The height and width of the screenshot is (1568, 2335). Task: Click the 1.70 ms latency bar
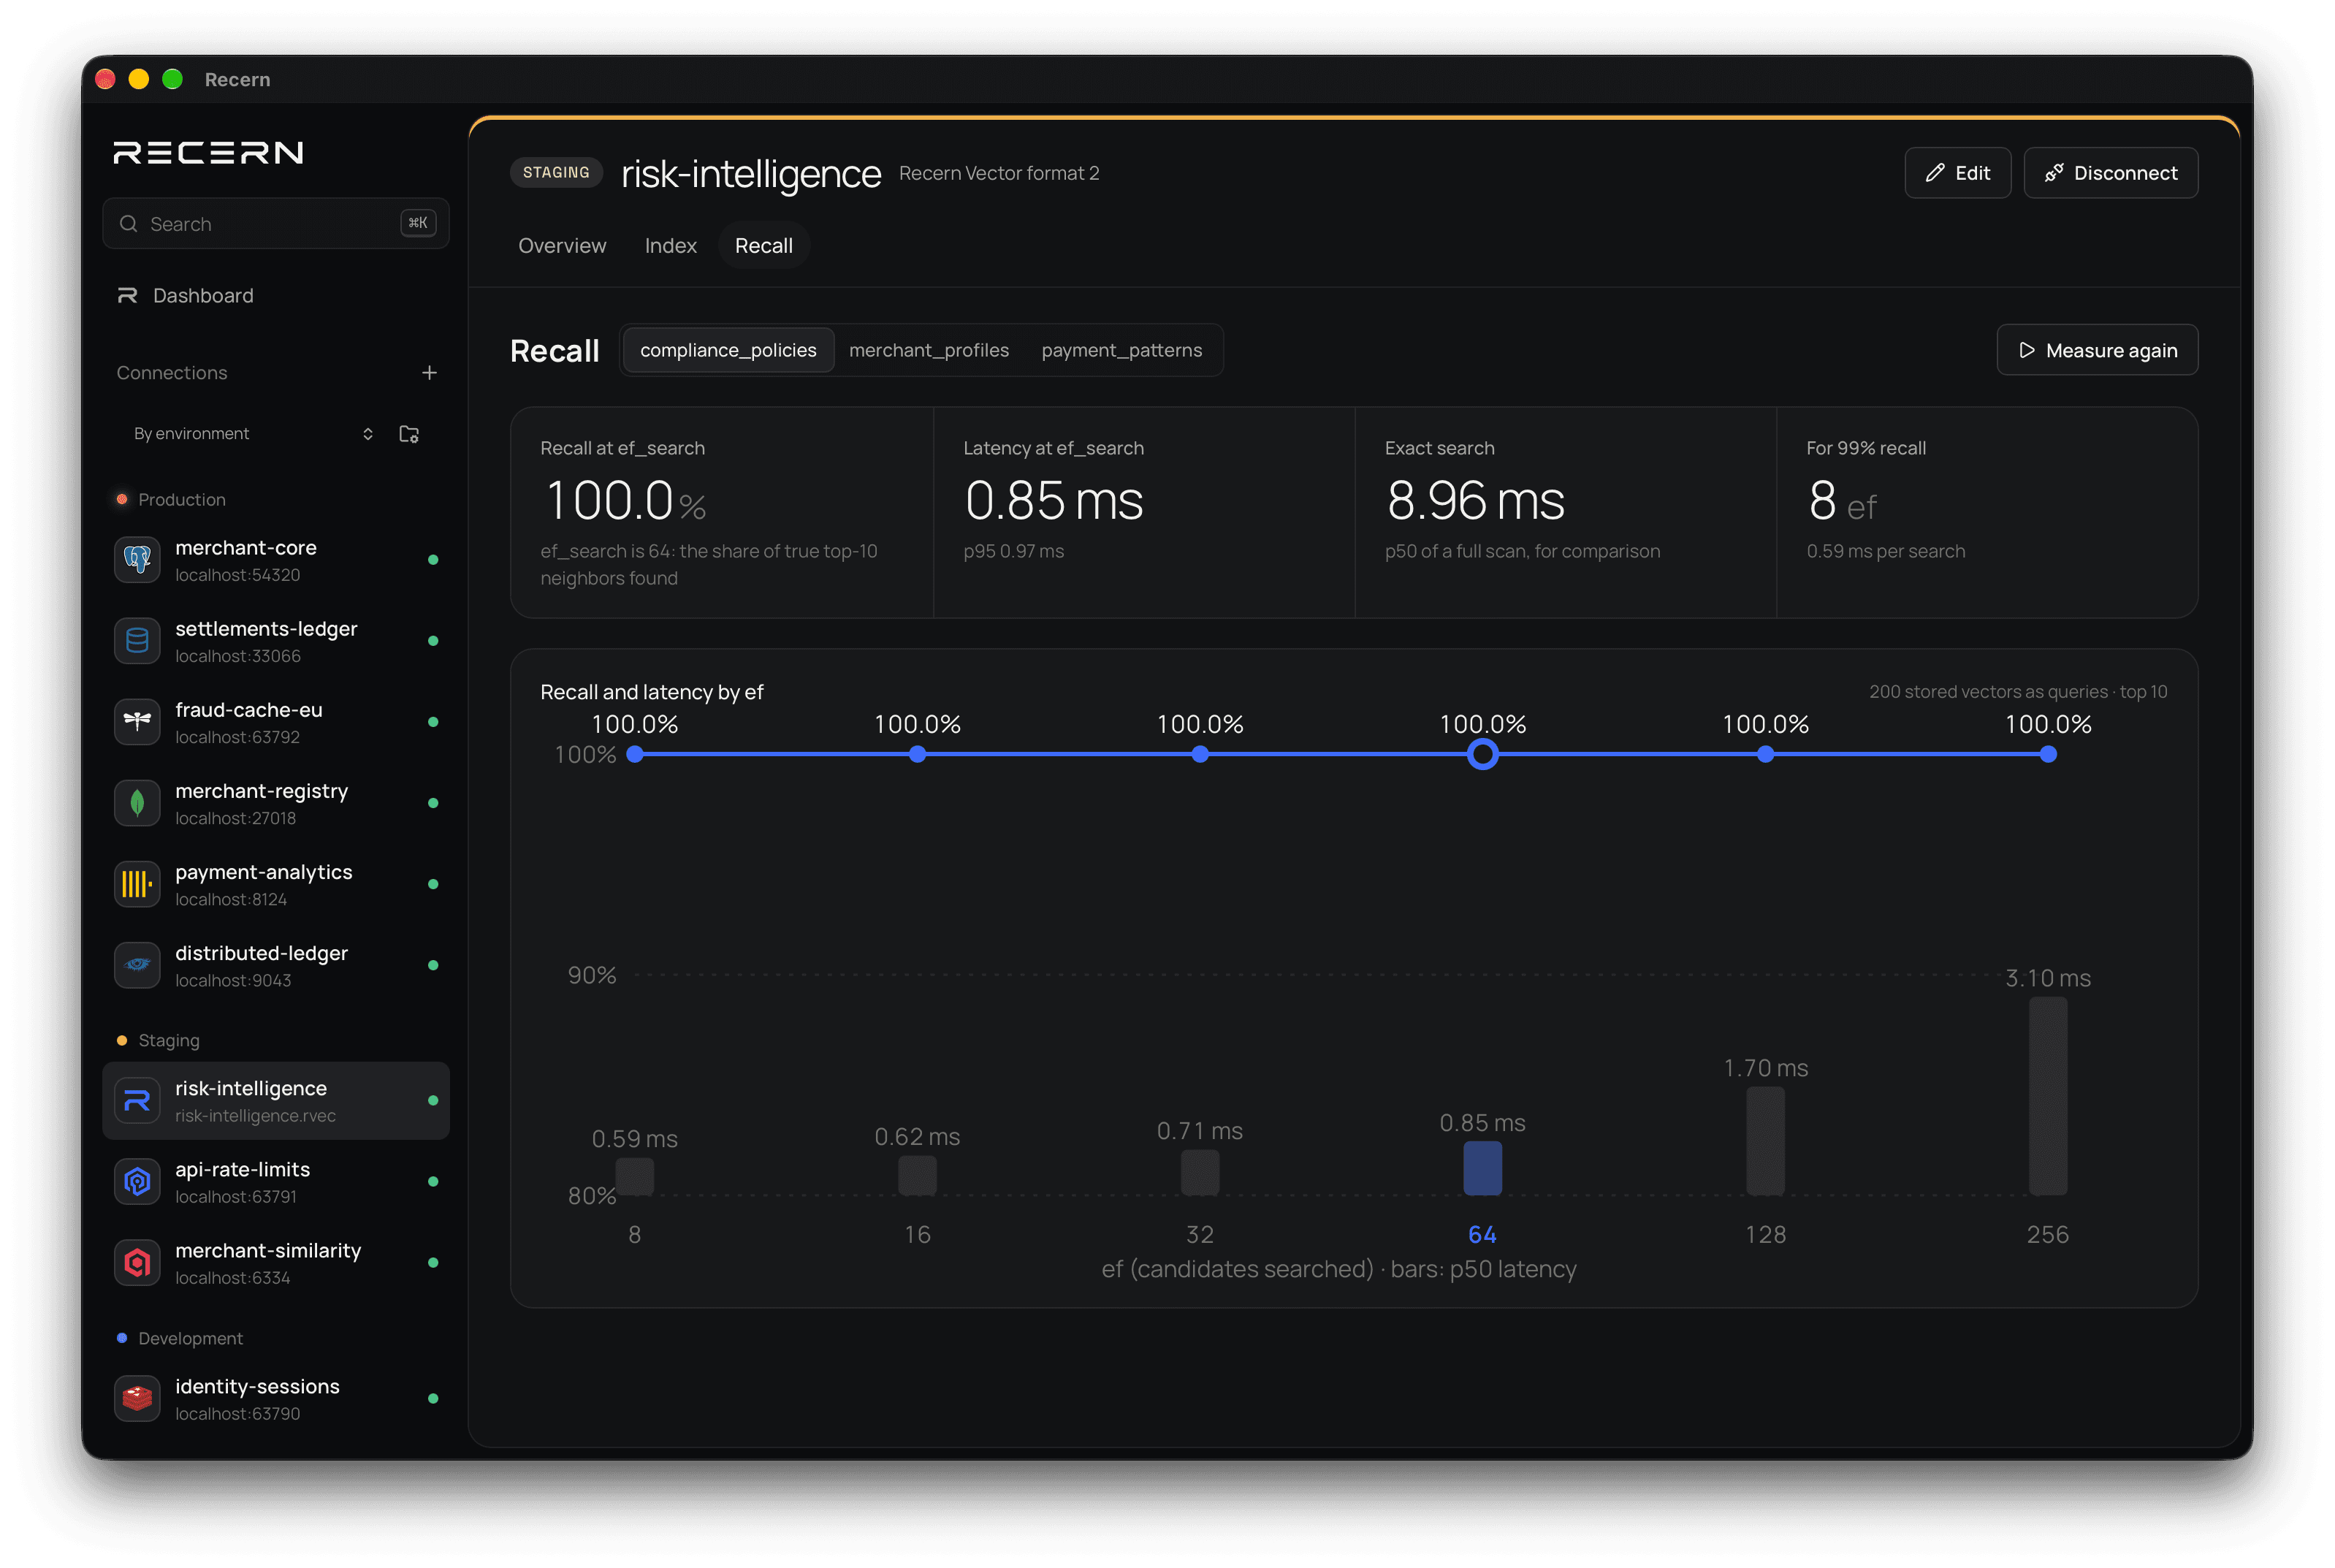tap(1765, 1141)
